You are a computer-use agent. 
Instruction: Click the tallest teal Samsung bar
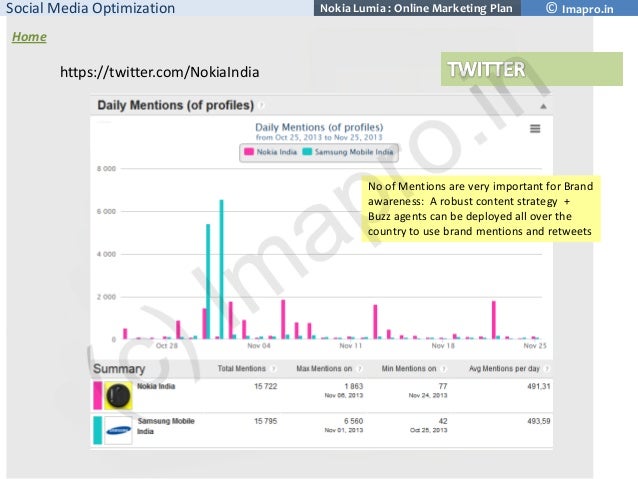pyautogui.click(x=221, y=269)
